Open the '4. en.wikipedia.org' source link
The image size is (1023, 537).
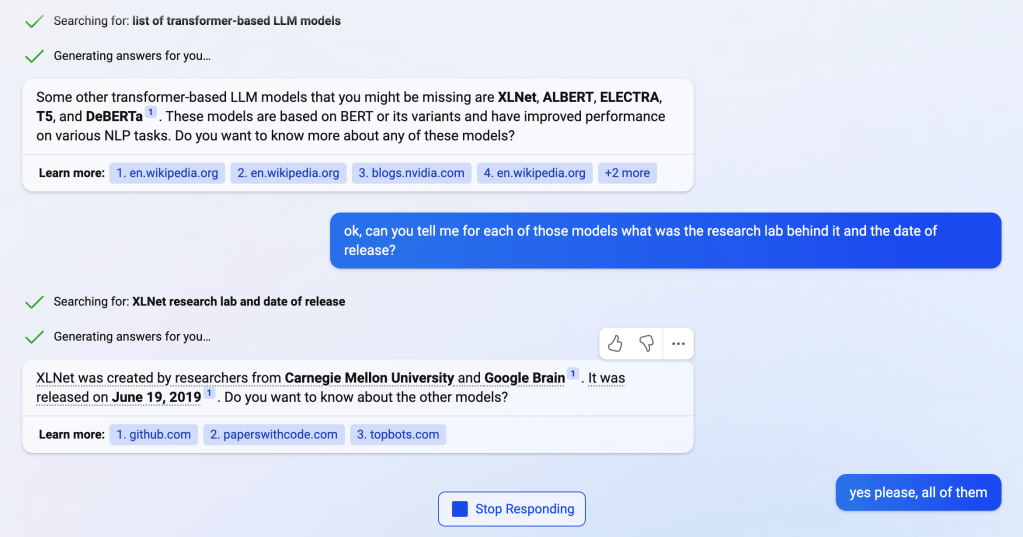point(535,173)
